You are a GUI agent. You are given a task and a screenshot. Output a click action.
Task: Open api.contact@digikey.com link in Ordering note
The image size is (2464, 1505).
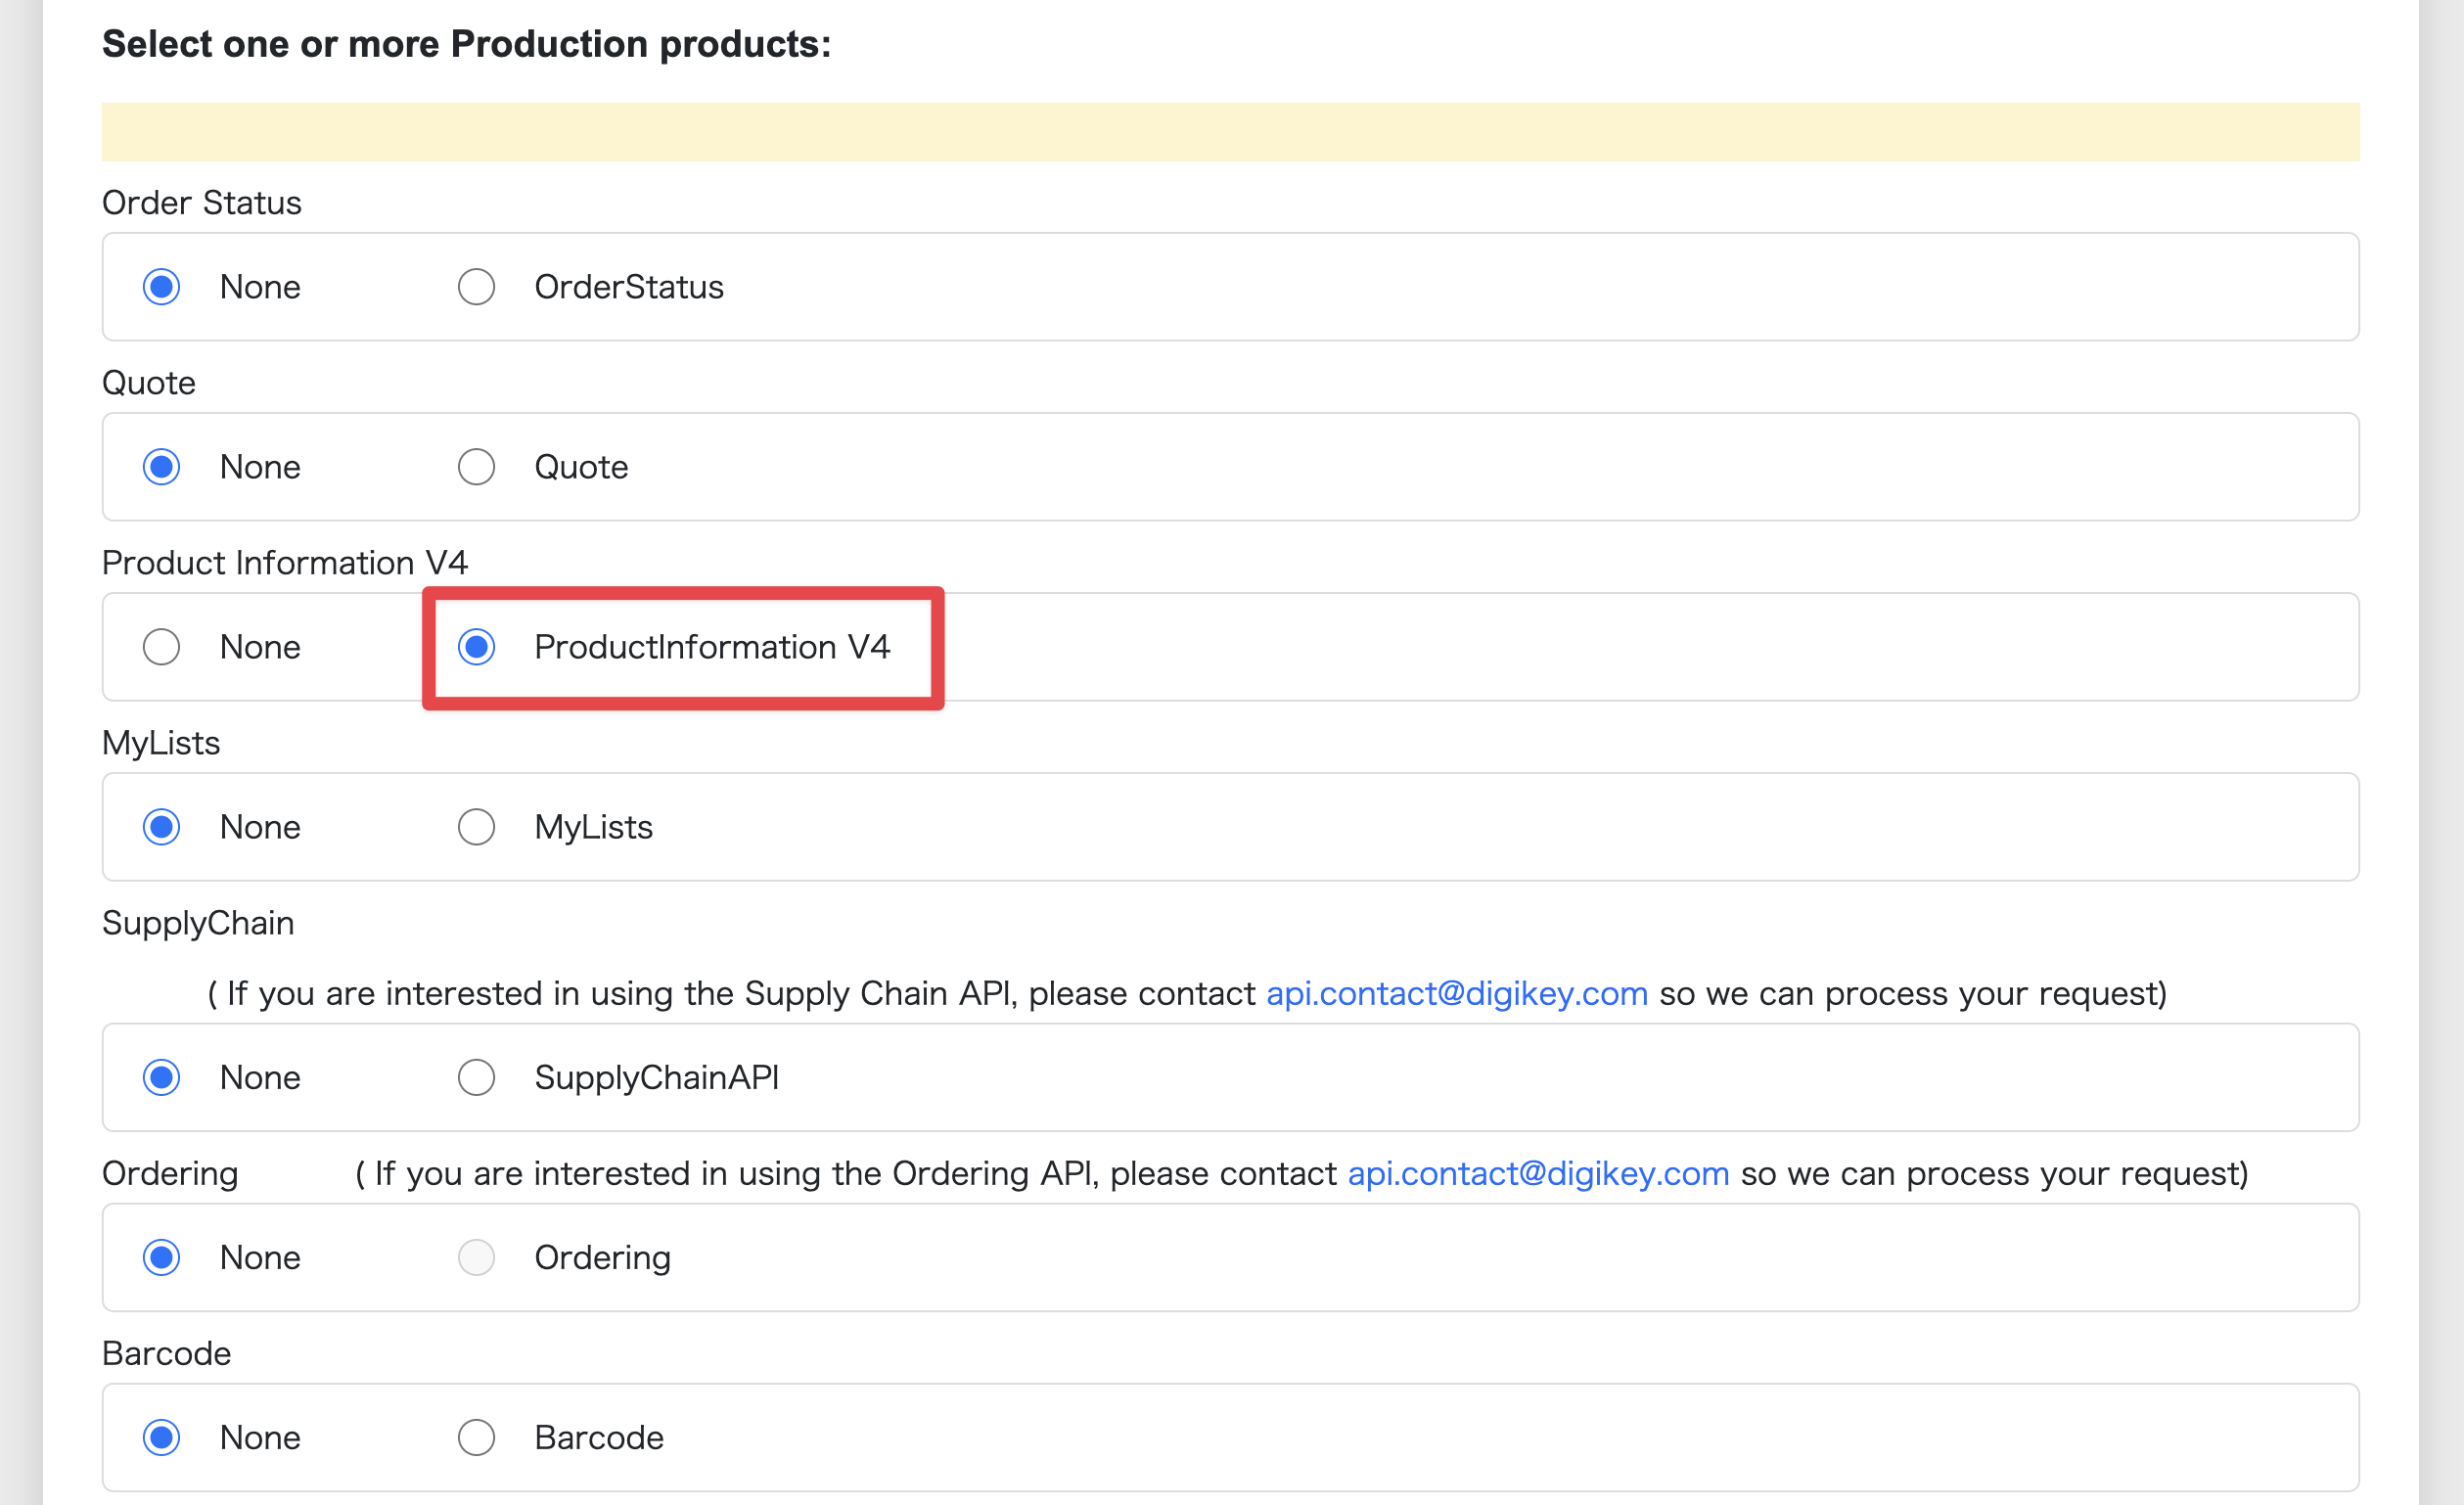click(x=1538, y=1173)
